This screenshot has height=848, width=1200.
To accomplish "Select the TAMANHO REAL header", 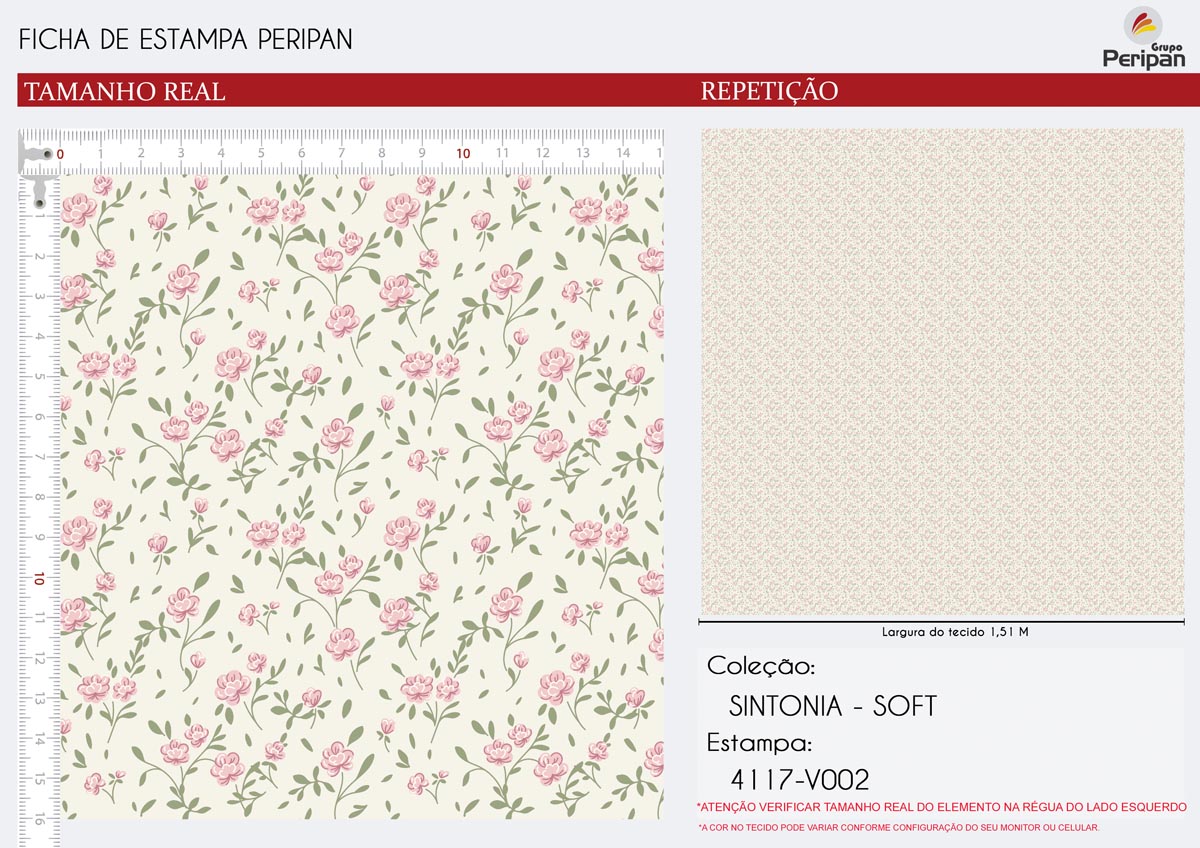I will [x=124, y=92].
